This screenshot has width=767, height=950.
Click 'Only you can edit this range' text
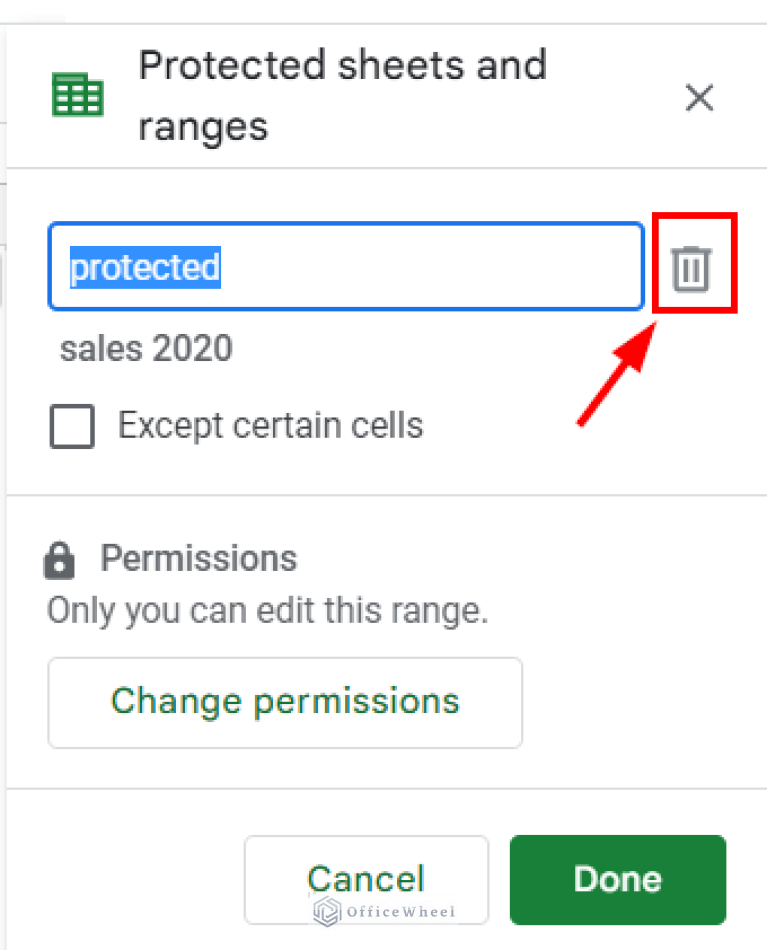267,610
